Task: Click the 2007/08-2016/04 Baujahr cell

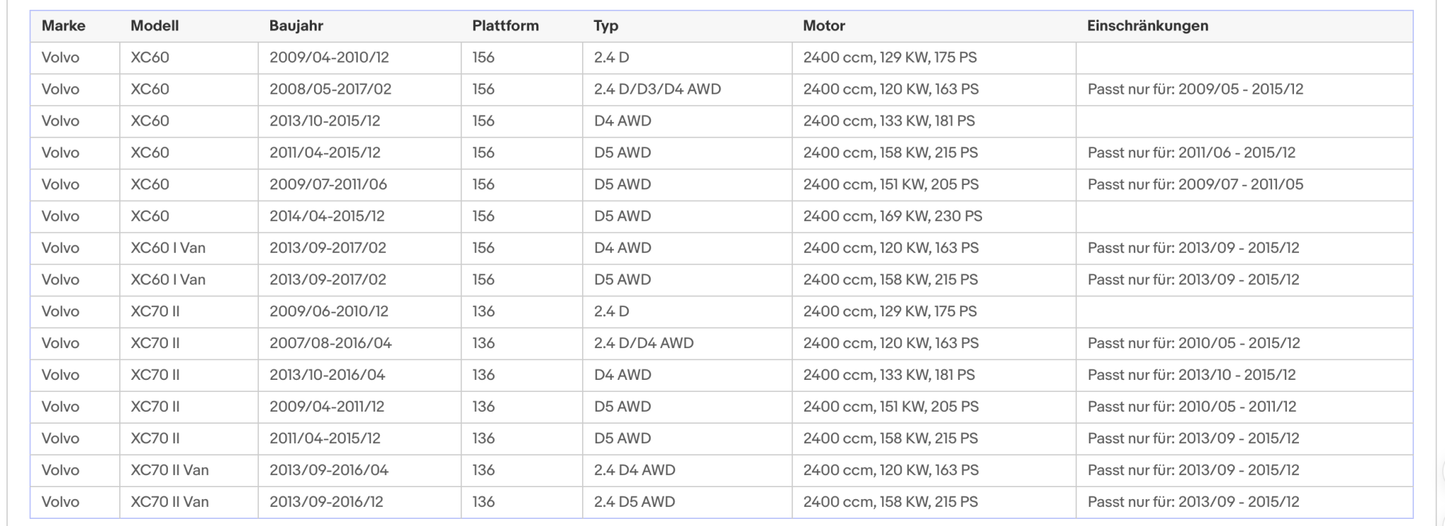Action: [x=330, y=343]
